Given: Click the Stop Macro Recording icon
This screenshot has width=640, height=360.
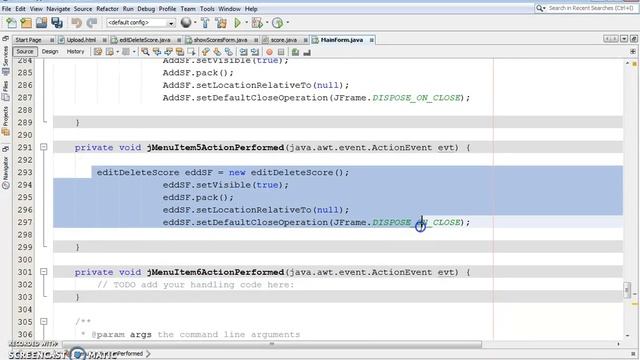Looking at the screenshot, I should point(281,52).
